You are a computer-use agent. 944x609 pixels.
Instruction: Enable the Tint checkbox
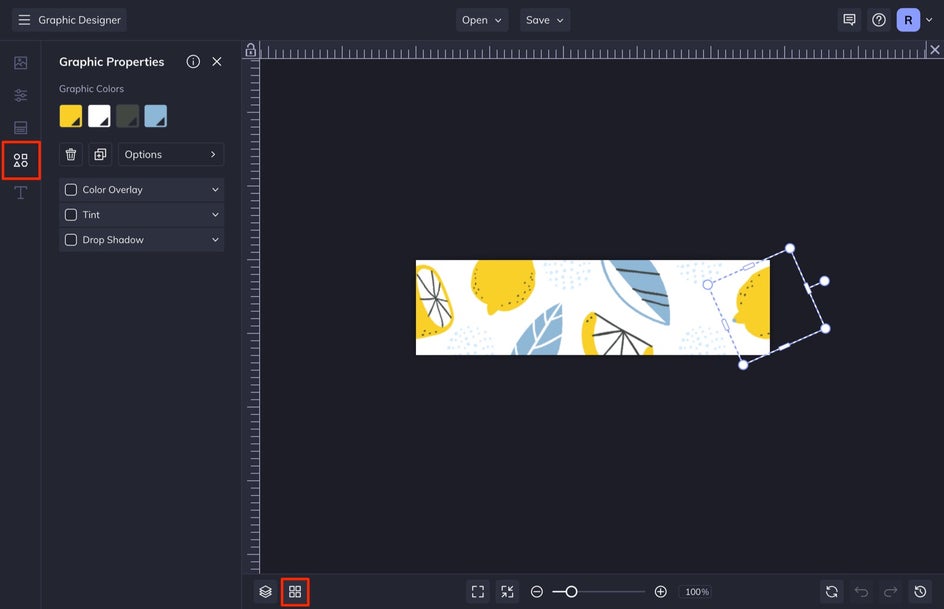(x=71, y=215)
